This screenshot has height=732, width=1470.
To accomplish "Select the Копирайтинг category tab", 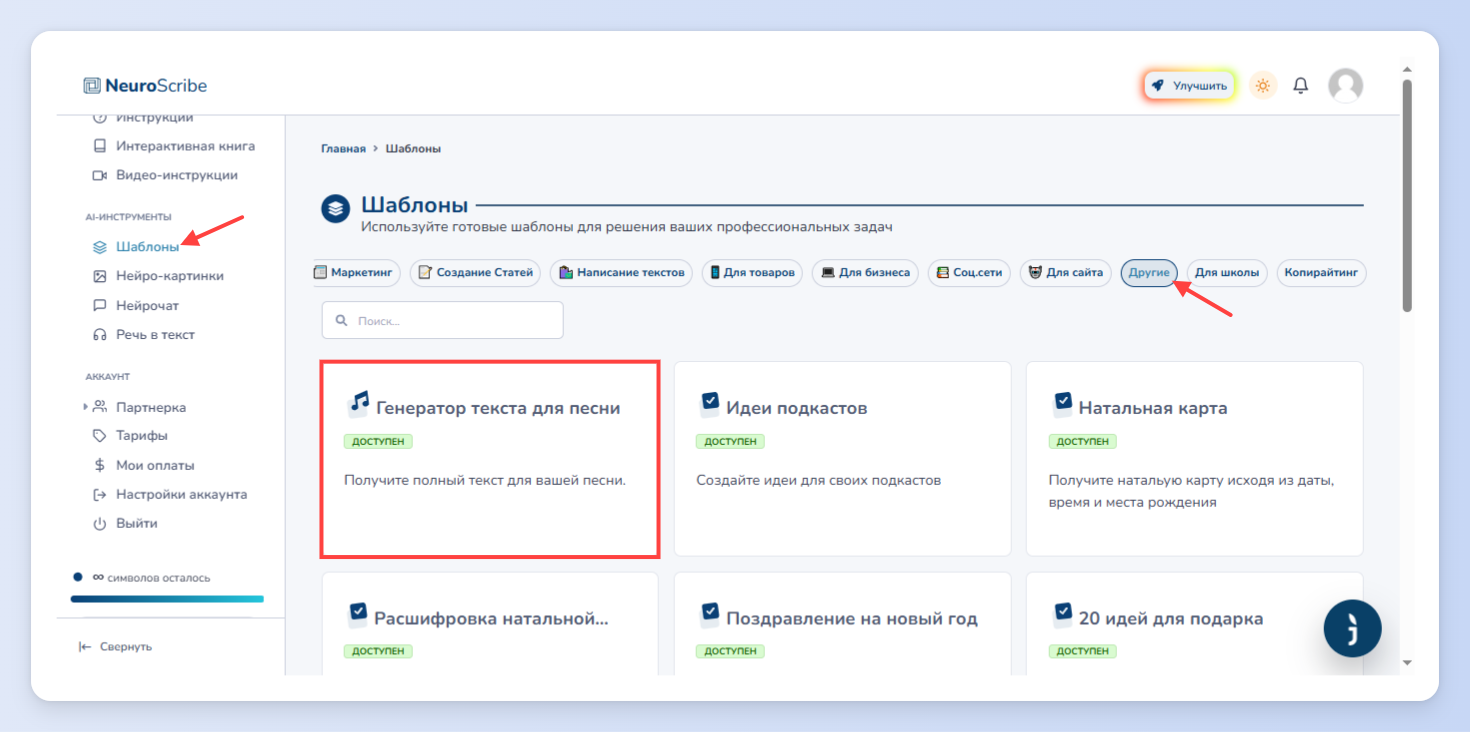I will (x=1321, y=273).
